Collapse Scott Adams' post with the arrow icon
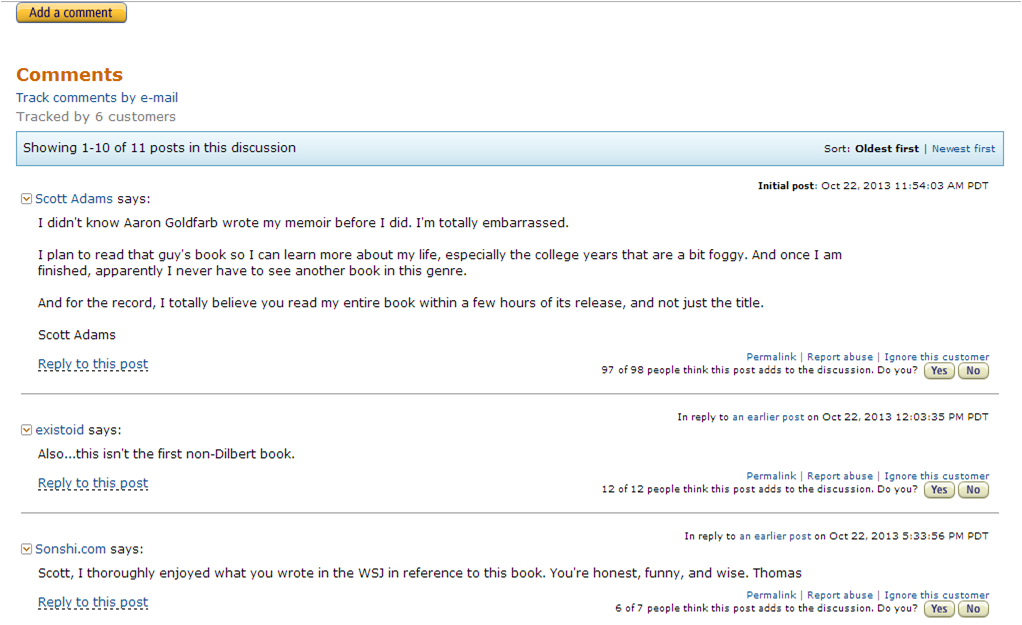1022x625 pixels. click(x=26, y=199)
